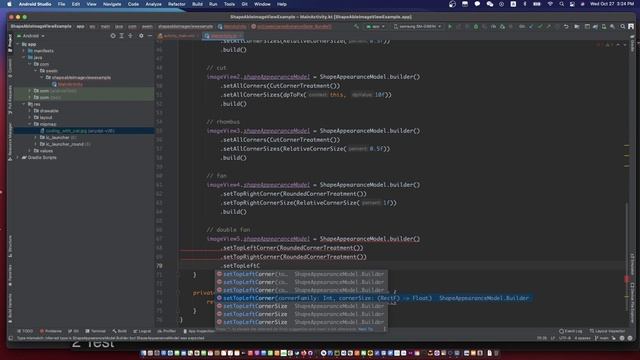The width and height of the screenshot is (640, 360).
Task: Open the Refactor menu
Action: click(x=177, y=4)
